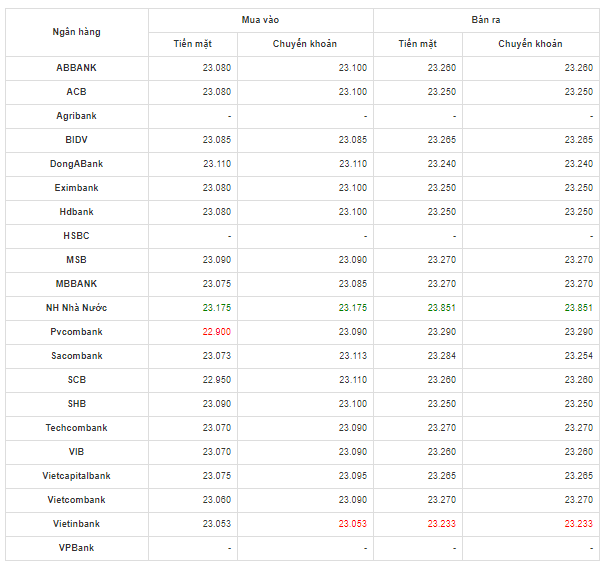This screenshot has width=604, height=566.
Task: Click the Ngân hàng column header
Action: [x=76, y=32]
